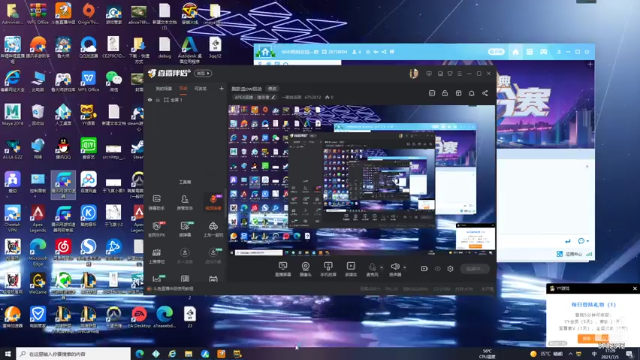Open streaming app settings gear
The image size is (640, 360).
[450, 269]
